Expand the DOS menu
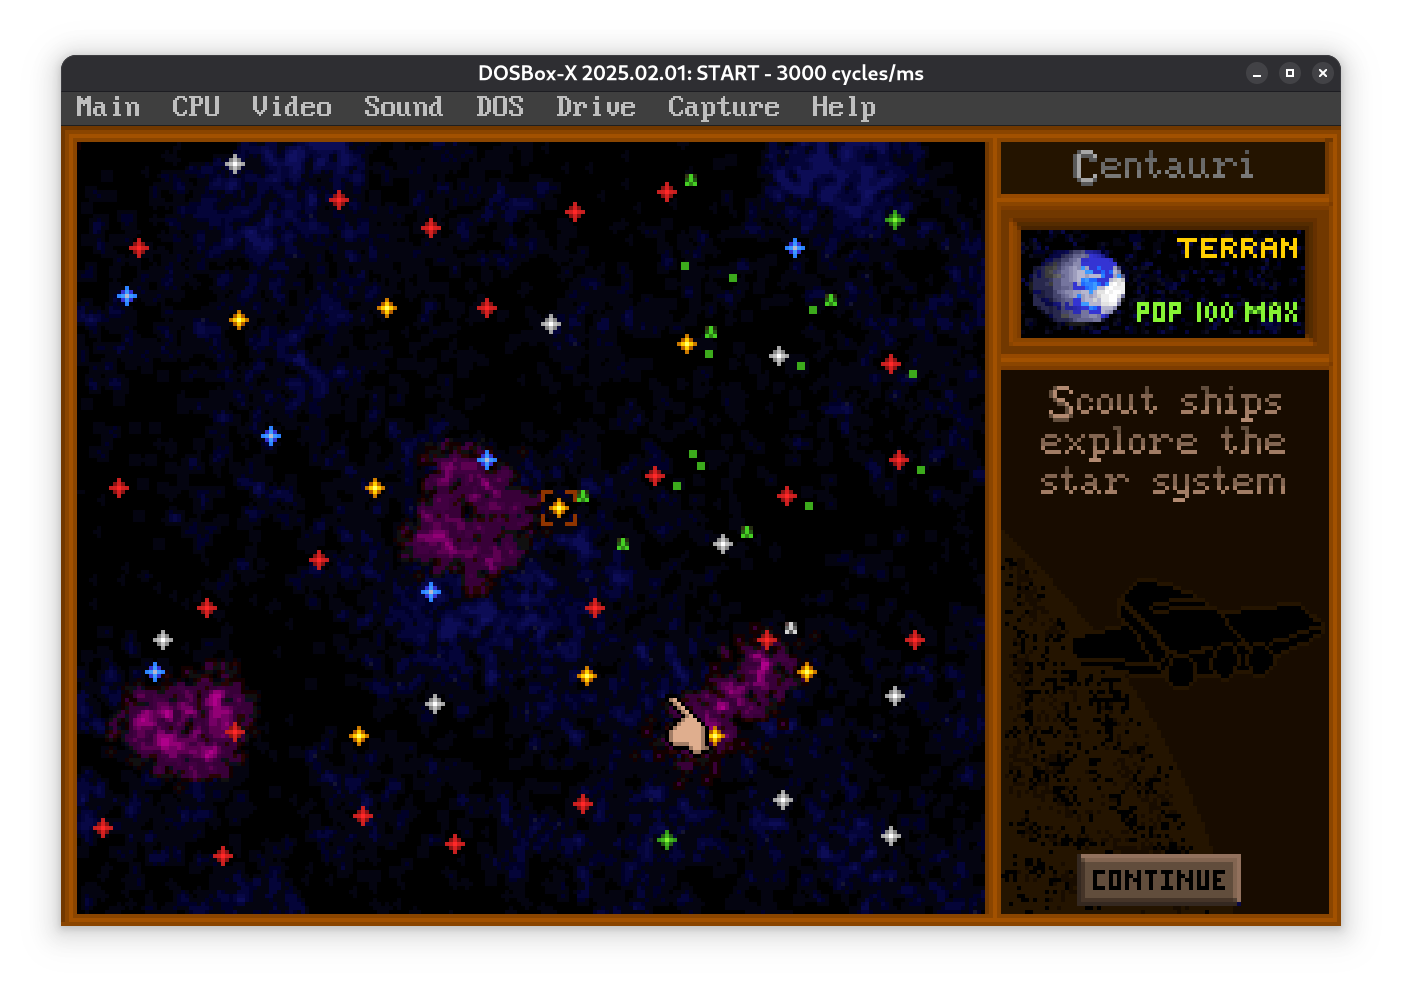The image size is (1402, 993). (499, 107)
